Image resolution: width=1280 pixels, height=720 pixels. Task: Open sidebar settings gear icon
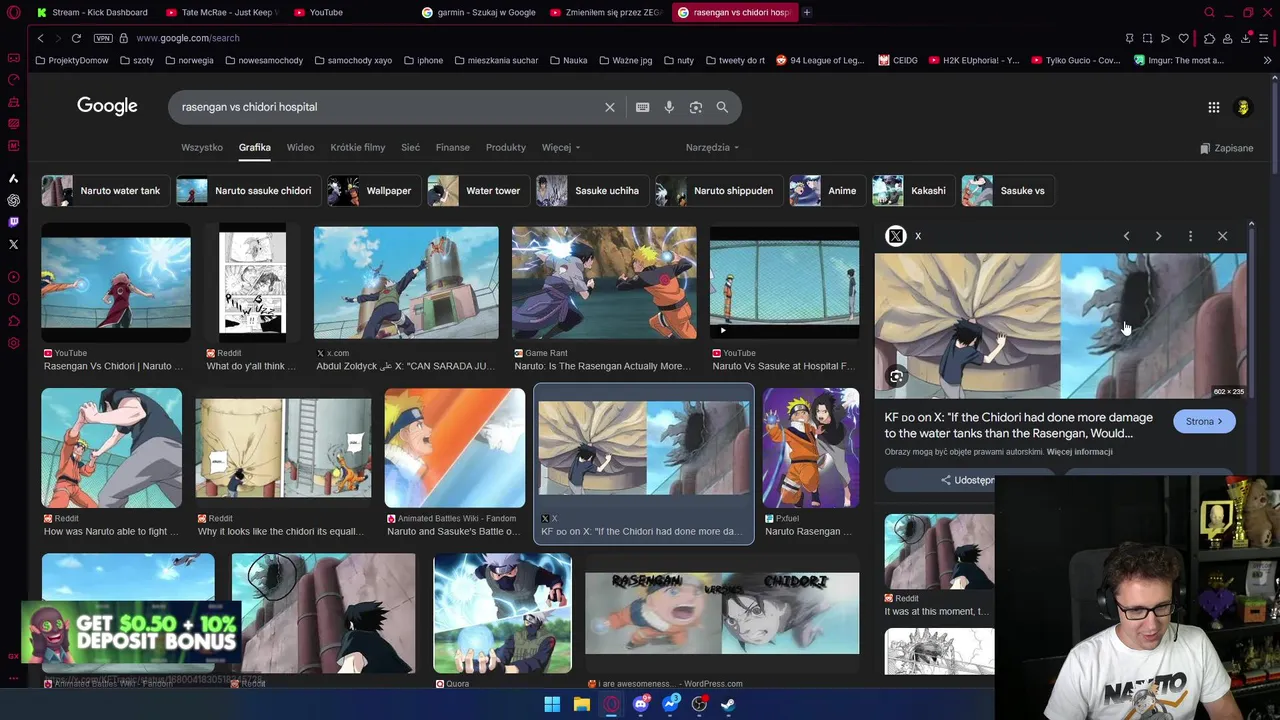(14, 343)
